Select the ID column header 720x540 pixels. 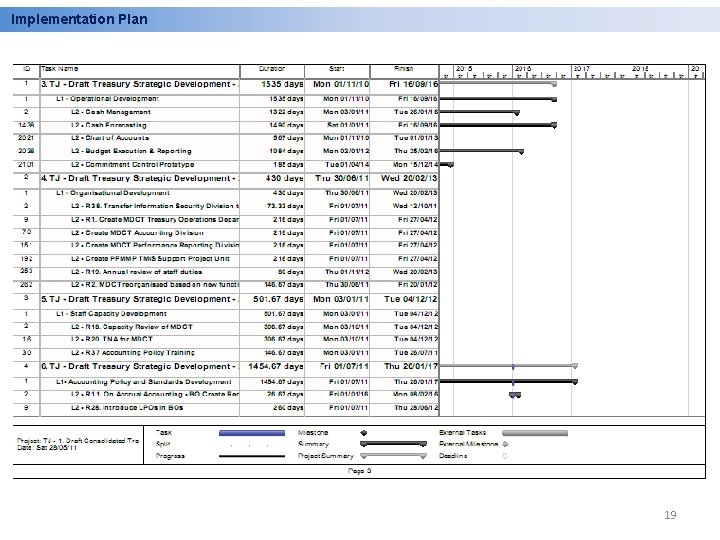point(27,69)
